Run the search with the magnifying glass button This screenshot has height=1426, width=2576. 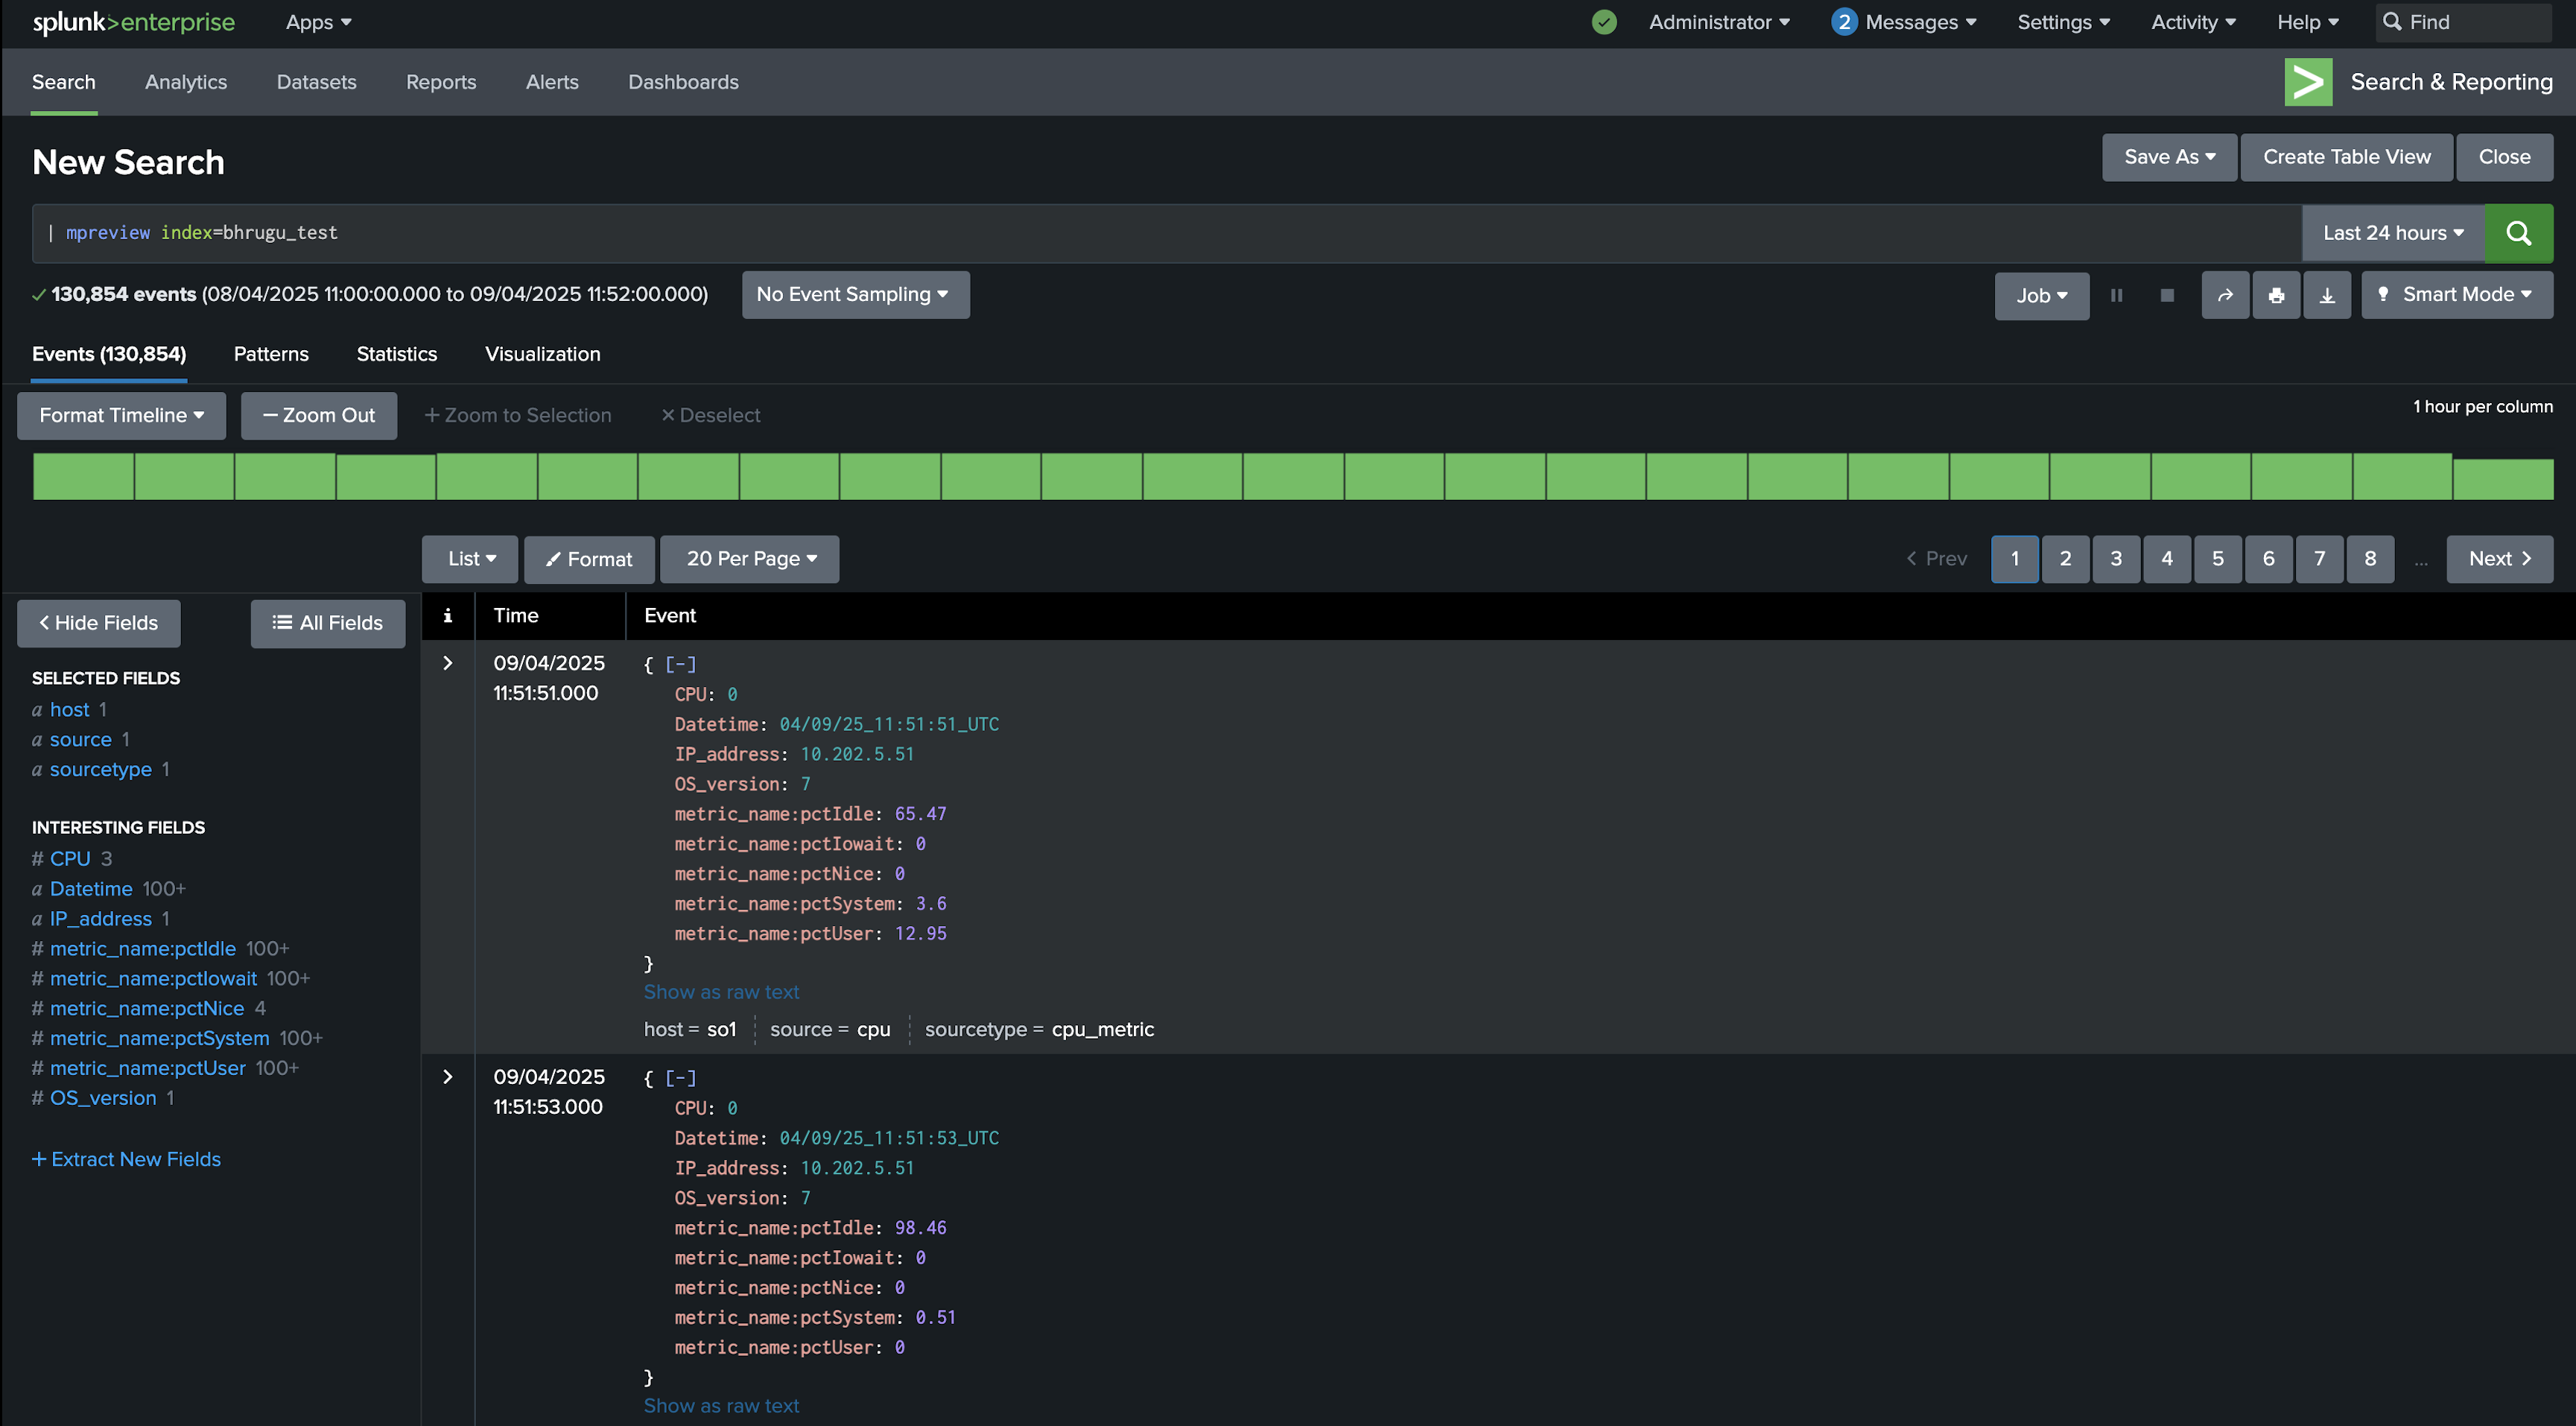coord(2519,233)
